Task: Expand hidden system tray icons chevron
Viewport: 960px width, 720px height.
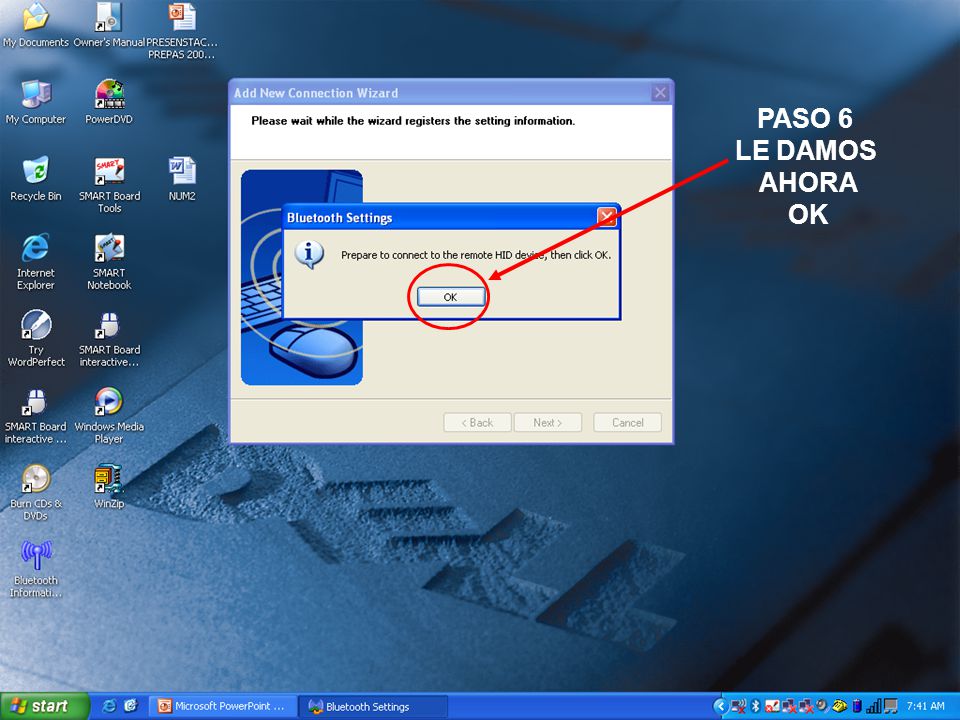Action: coord(721,706)
